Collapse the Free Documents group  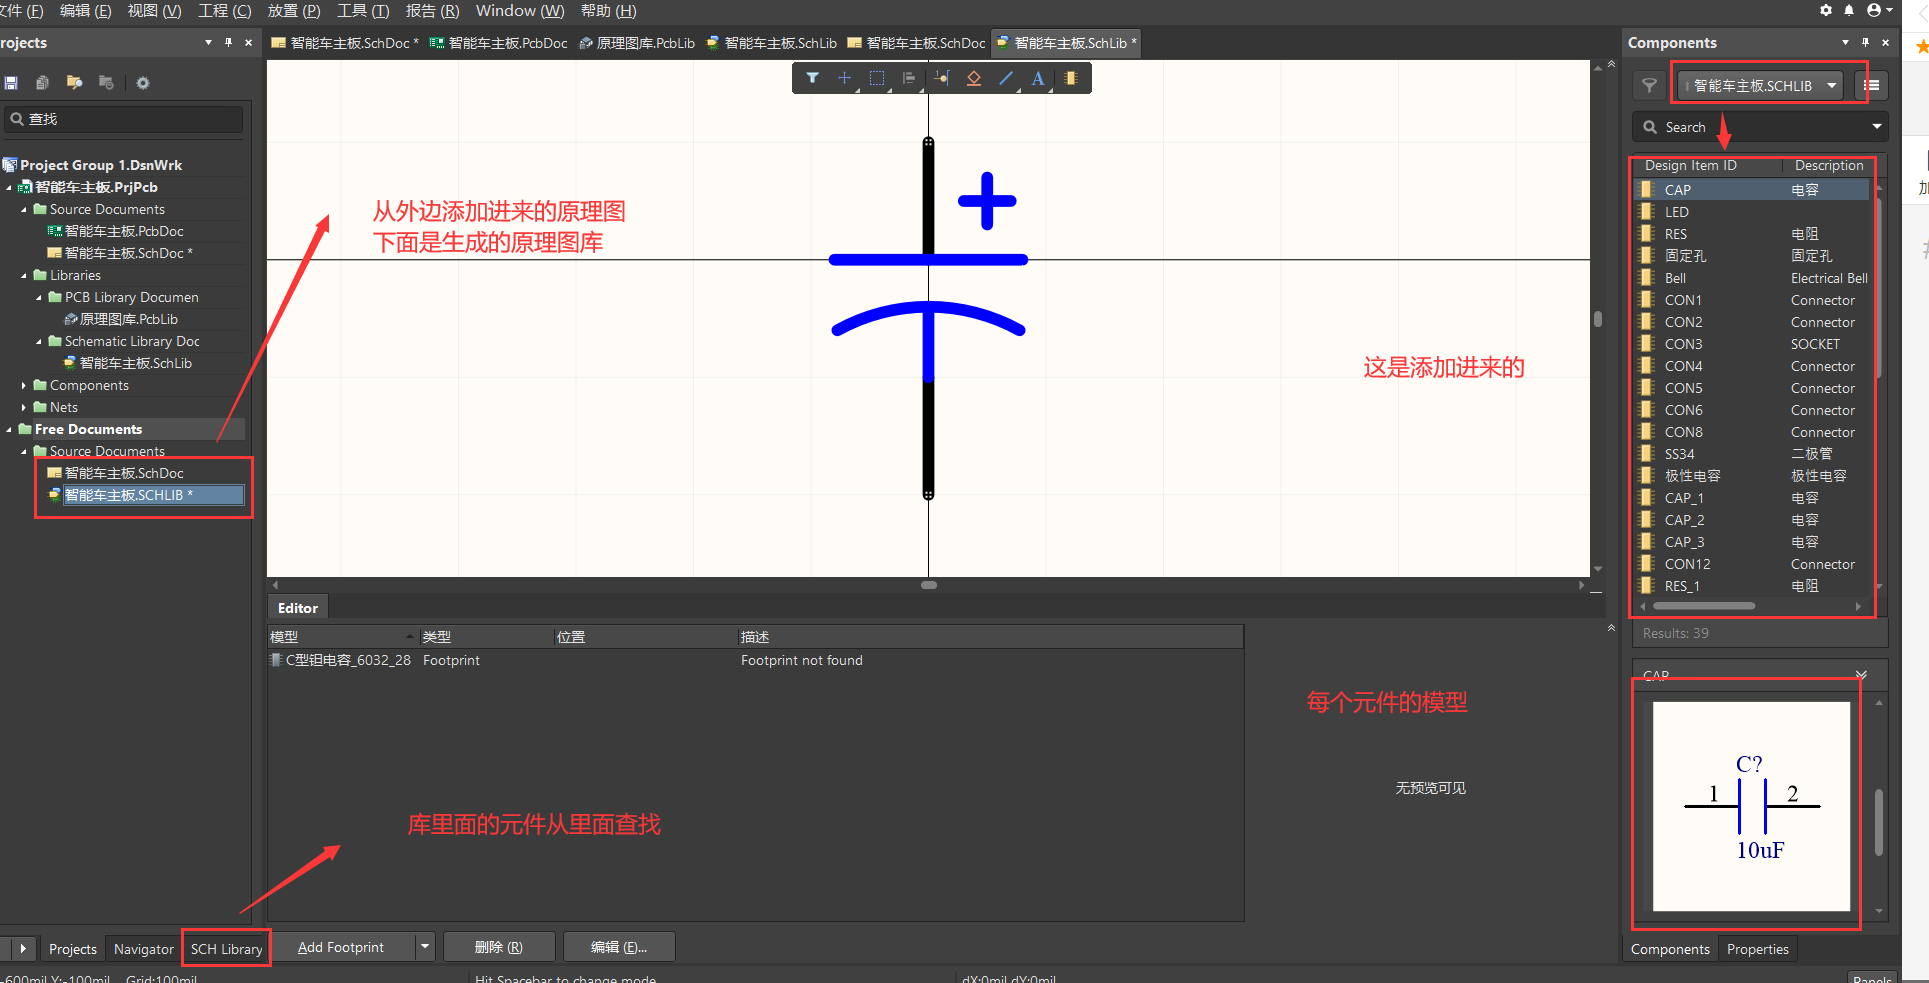tap(9, 429)
